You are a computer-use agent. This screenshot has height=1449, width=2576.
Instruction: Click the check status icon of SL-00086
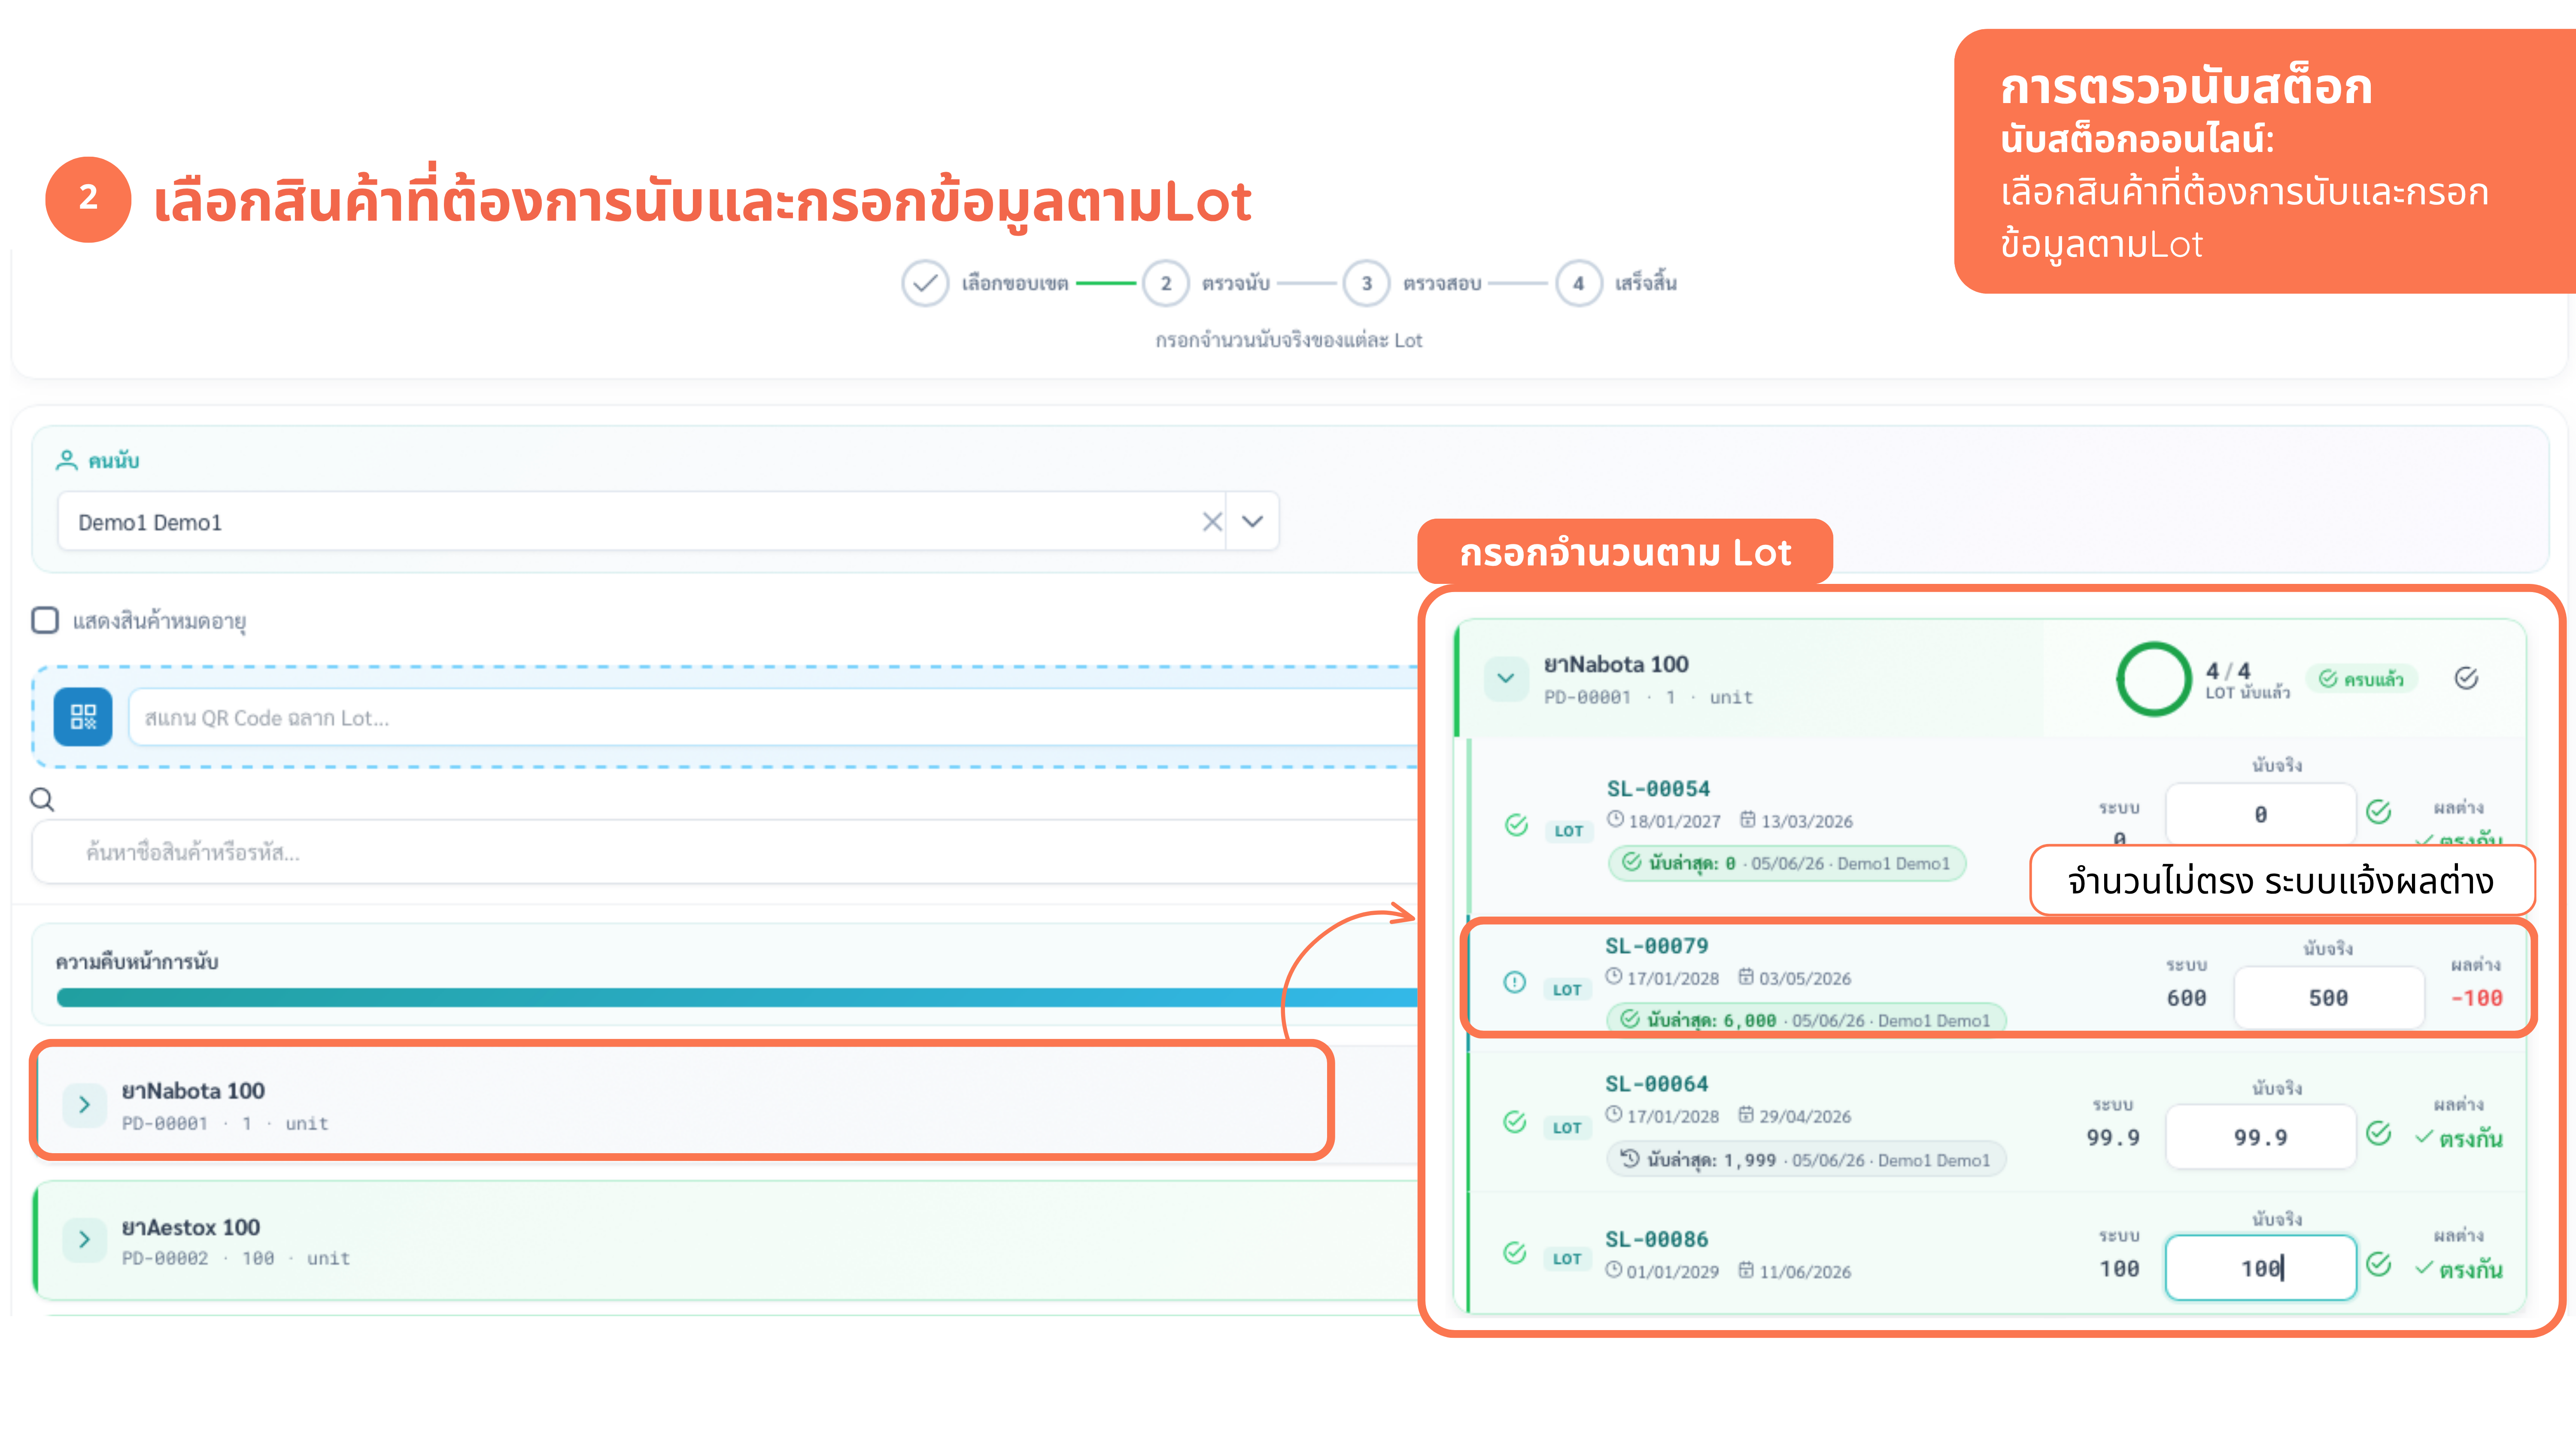[1515, 1252]
